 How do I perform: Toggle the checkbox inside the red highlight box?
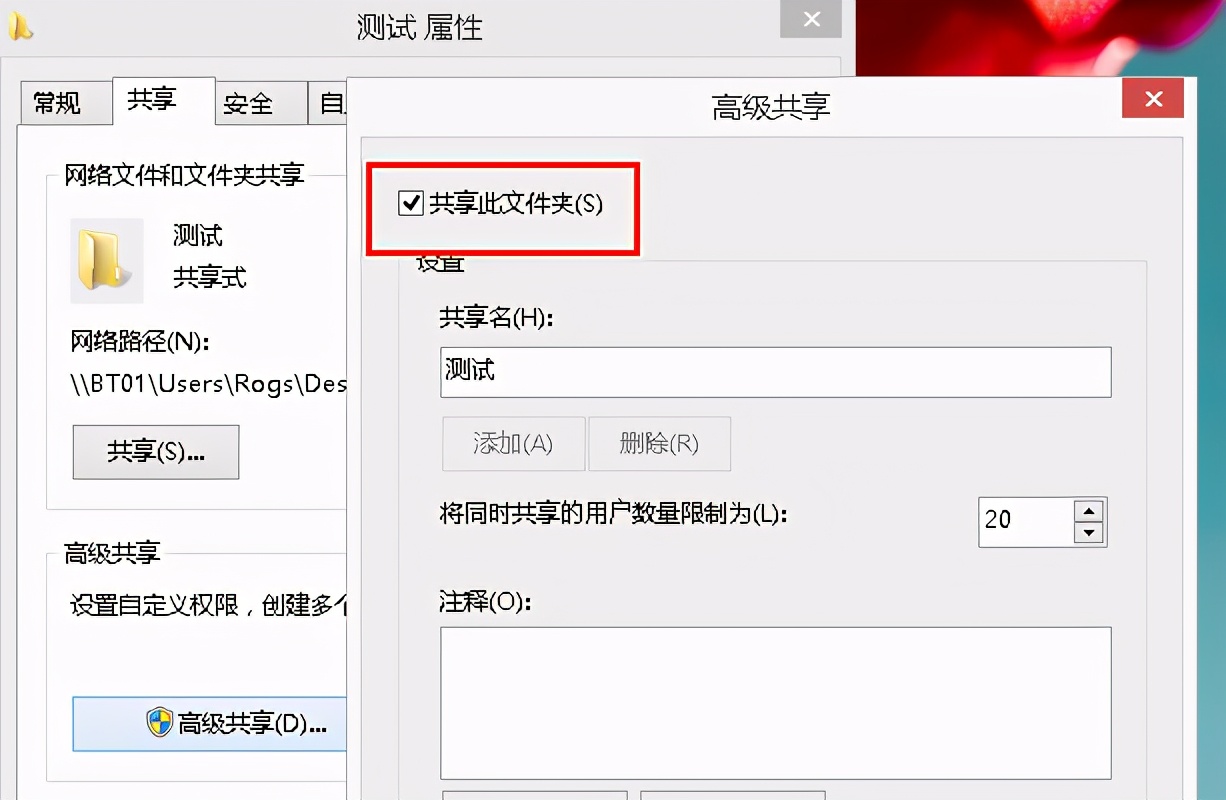[x=410, y=204]
